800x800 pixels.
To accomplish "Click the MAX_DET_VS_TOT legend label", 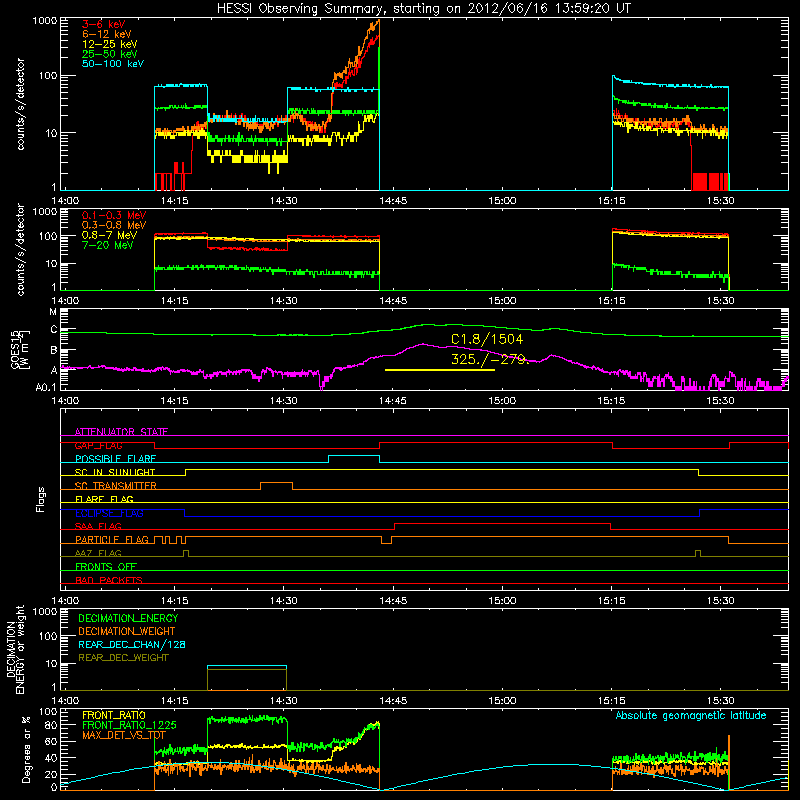I will point(124,736).
